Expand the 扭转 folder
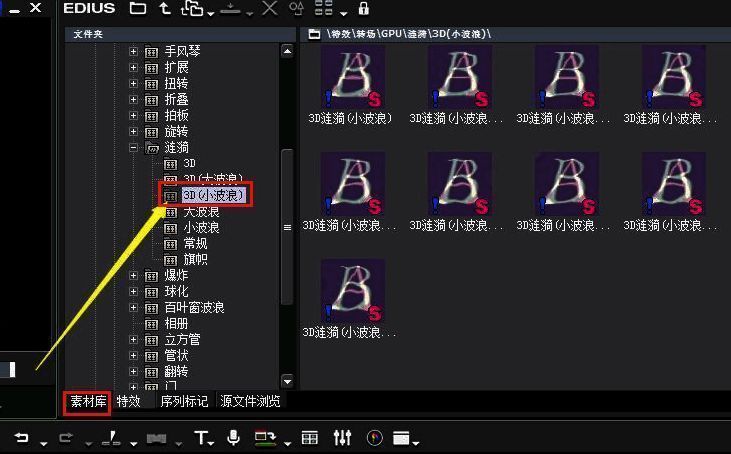731x454 pixels. coord(133,83)
